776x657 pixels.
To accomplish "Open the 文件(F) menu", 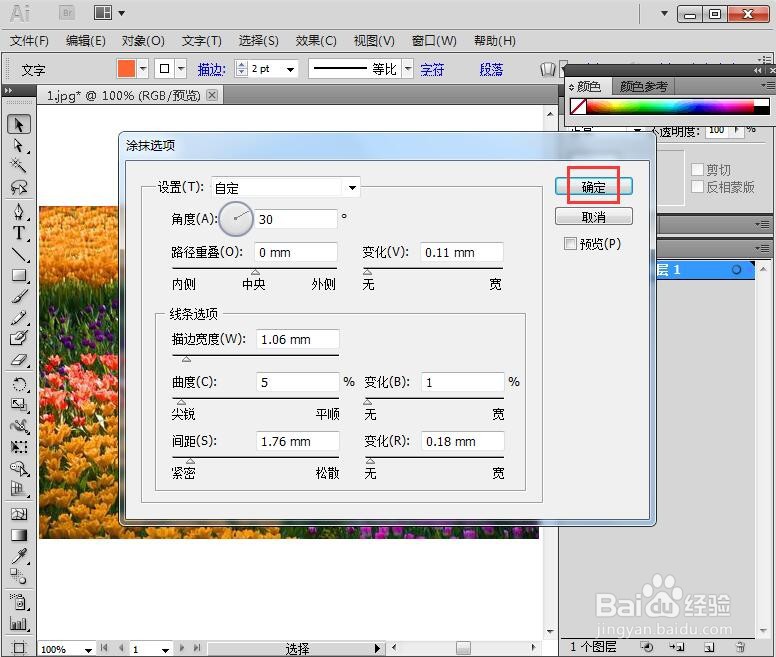I will (x=29, y=41).
